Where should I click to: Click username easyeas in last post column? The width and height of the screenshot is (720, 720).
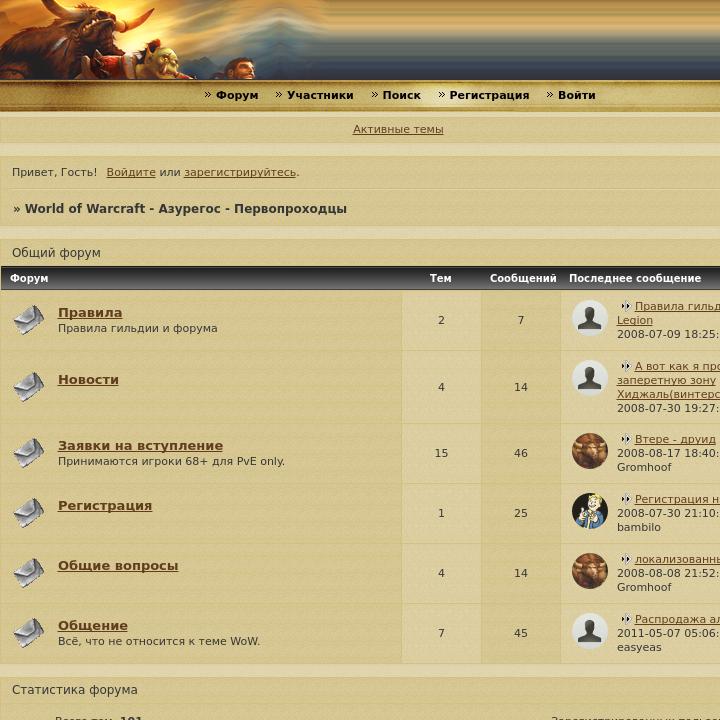(x=639, y=647)
